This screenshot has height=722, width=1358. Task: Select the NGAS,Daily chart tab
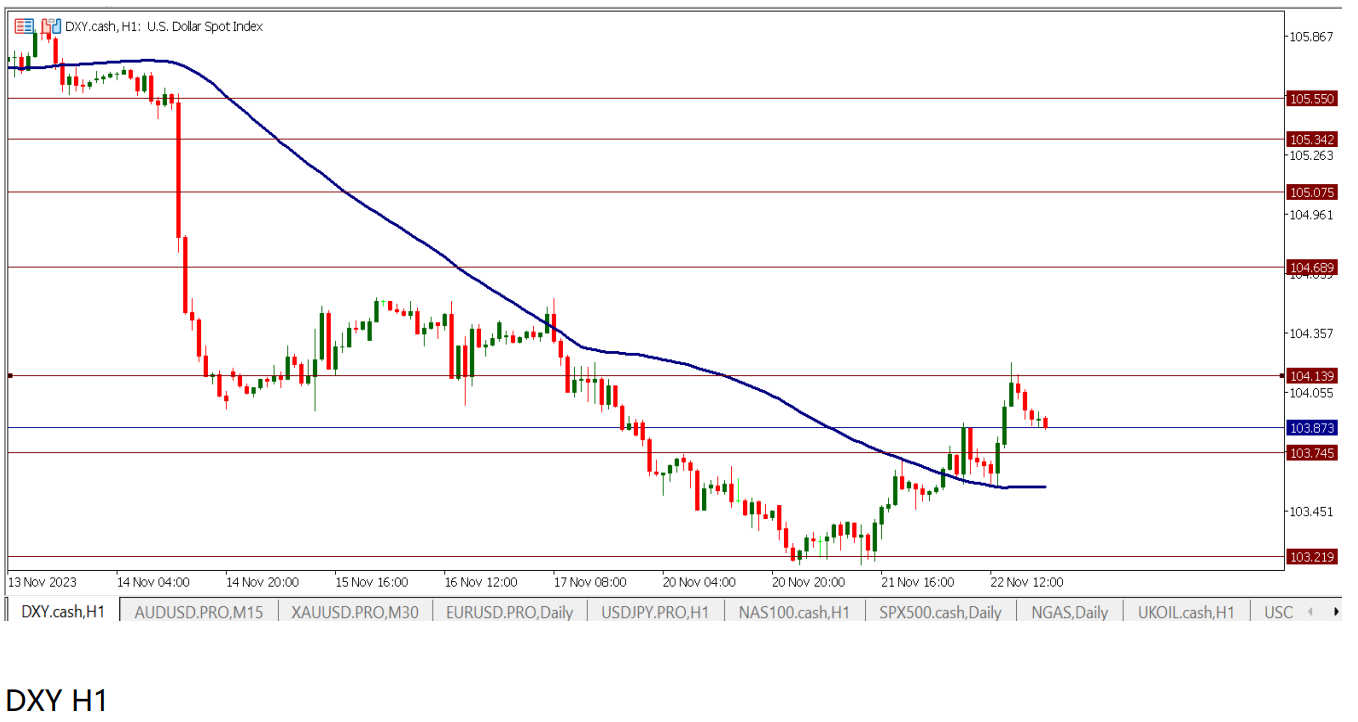point(1069,612)
